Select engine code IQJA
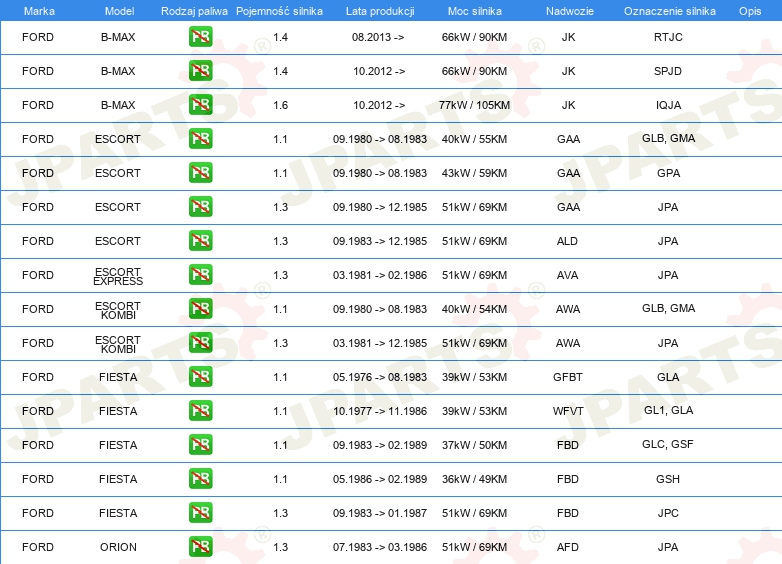The width and height of the screenshot is (782, 564). [668, 105]
